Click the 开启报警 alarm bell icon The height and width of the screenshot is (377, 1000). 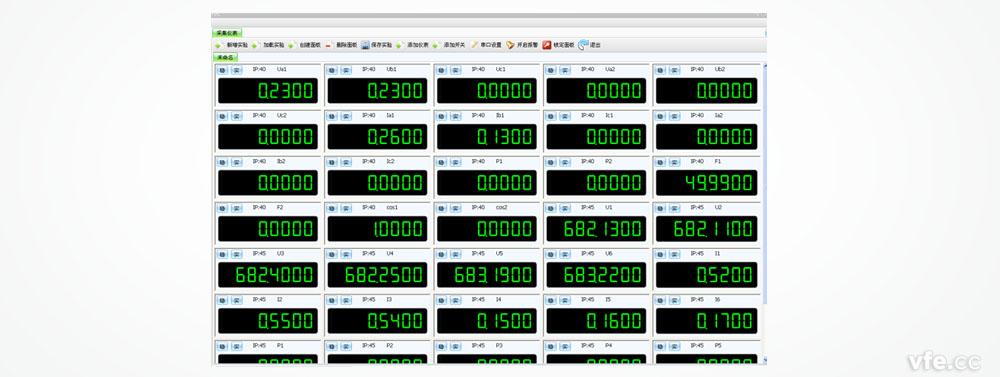[x=511, y=45]
